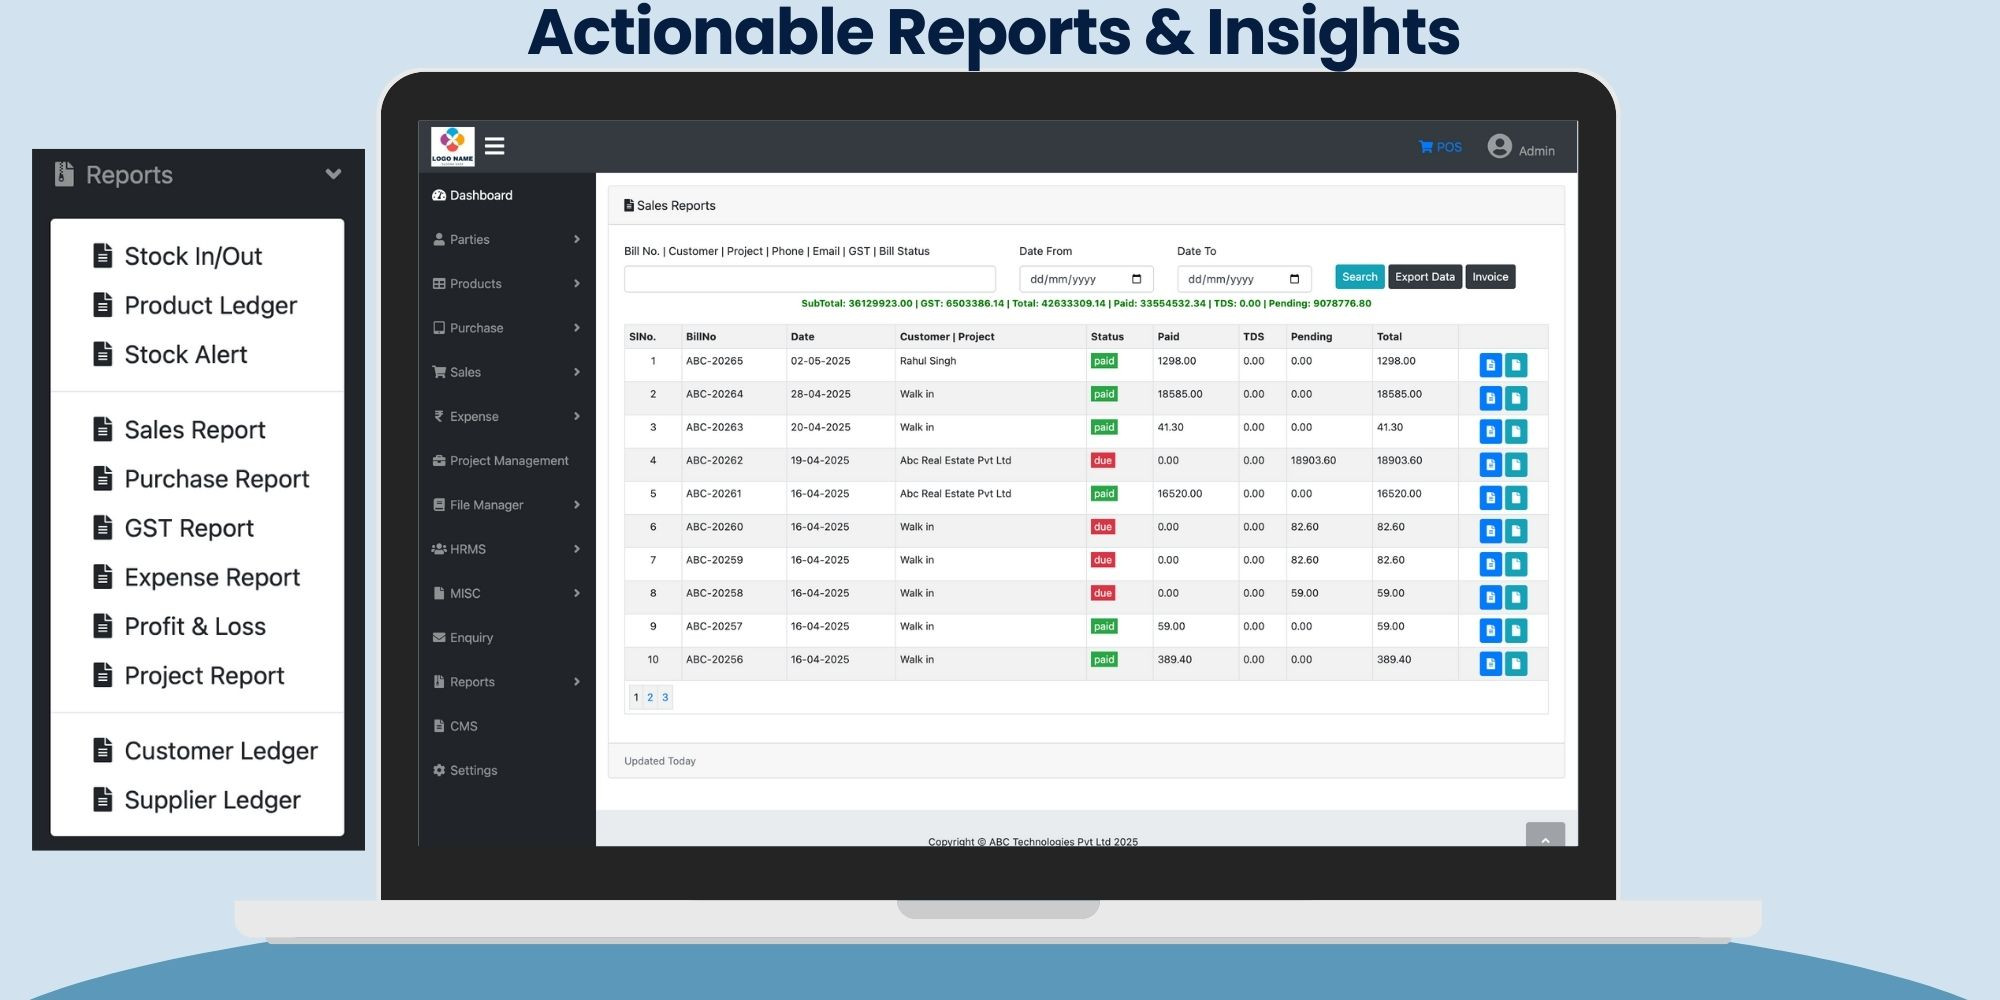Open Settings from the sidebar
This screenshot has width=2000, height=1000.
pos(473,770)
